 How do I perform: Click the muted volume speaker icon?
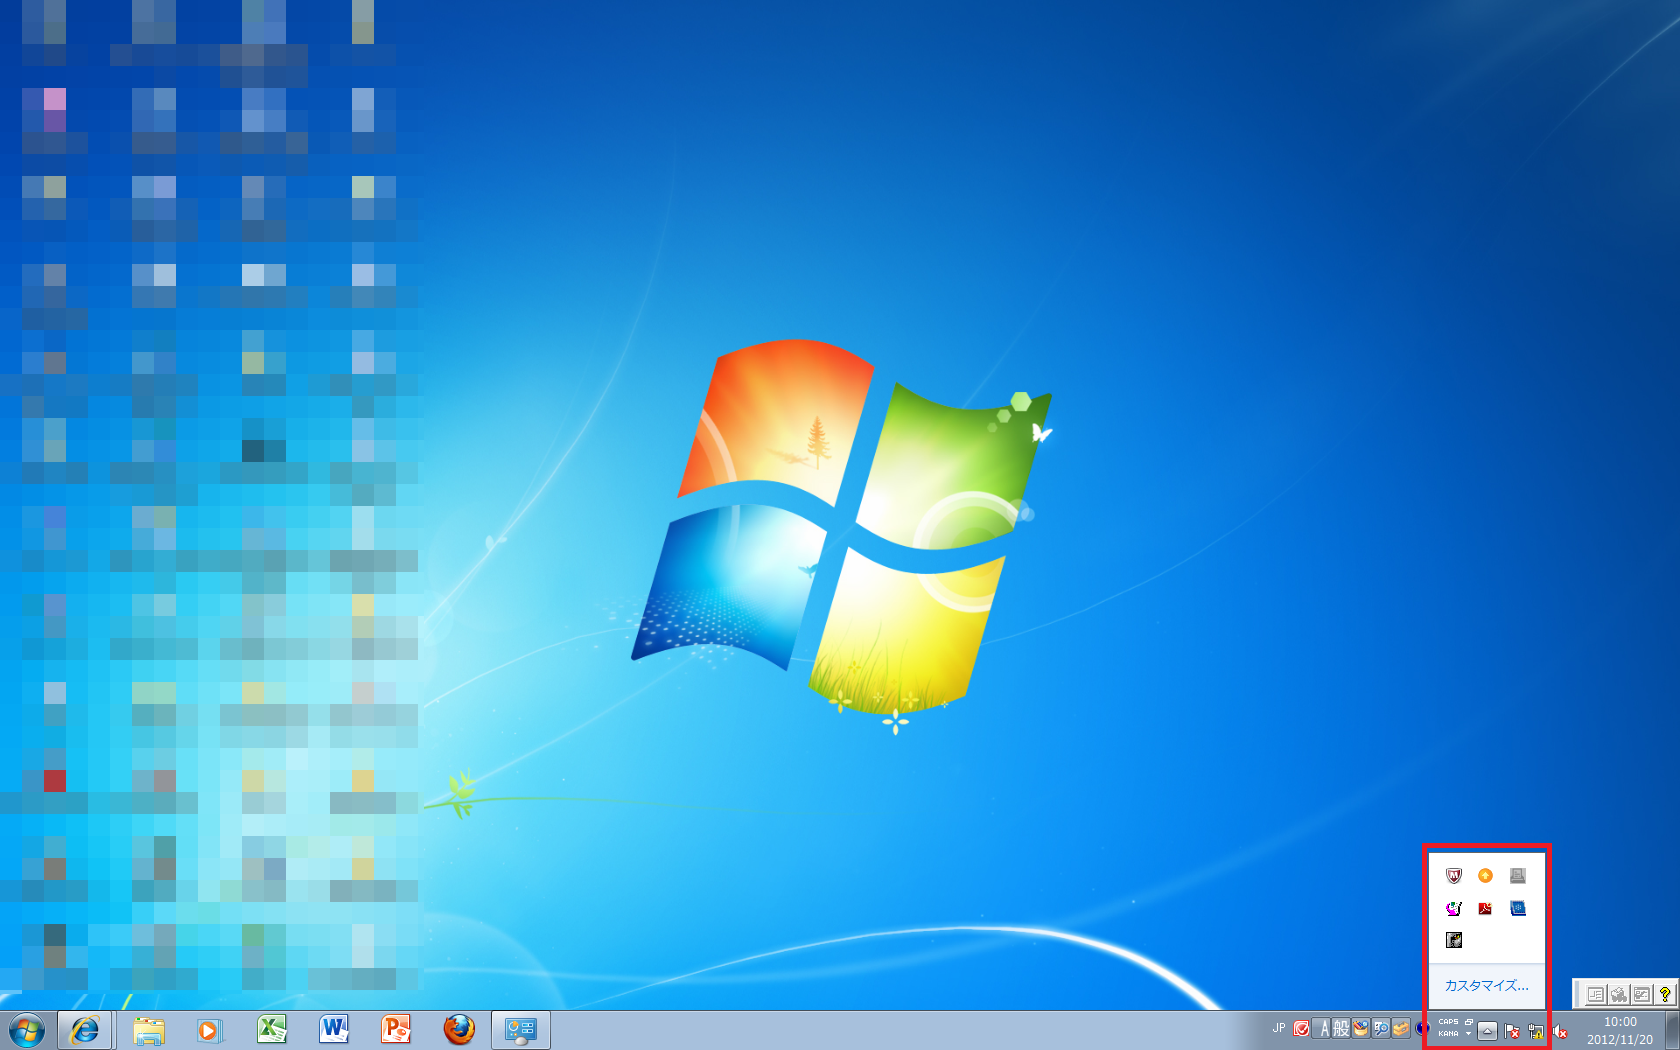(x=1560, y=1031)
